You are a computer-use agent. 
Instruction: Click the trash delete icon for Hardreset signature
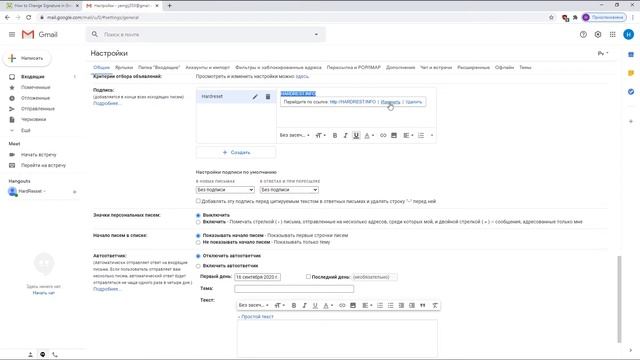[268, 97]
